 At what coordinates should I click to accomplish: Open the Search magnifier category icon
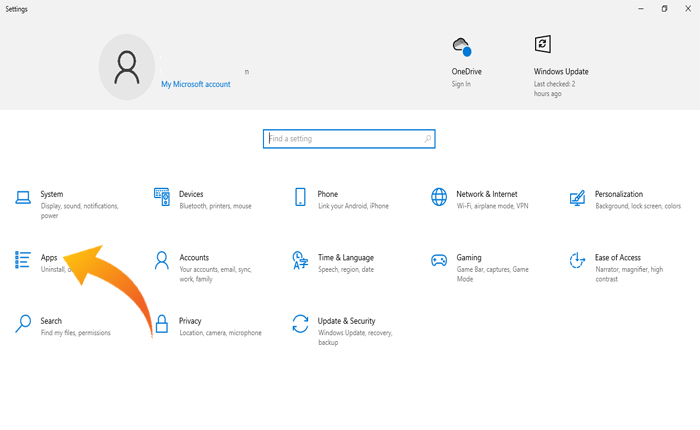tap(23, 323)
